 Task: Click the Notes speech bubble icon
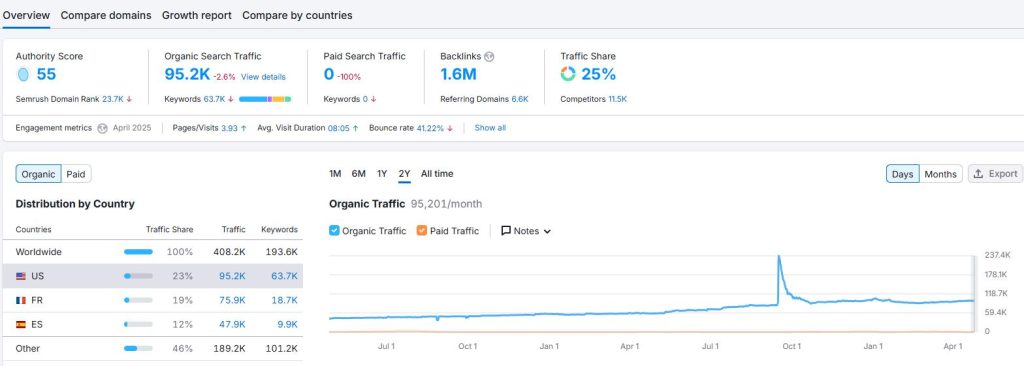[506, 231]
